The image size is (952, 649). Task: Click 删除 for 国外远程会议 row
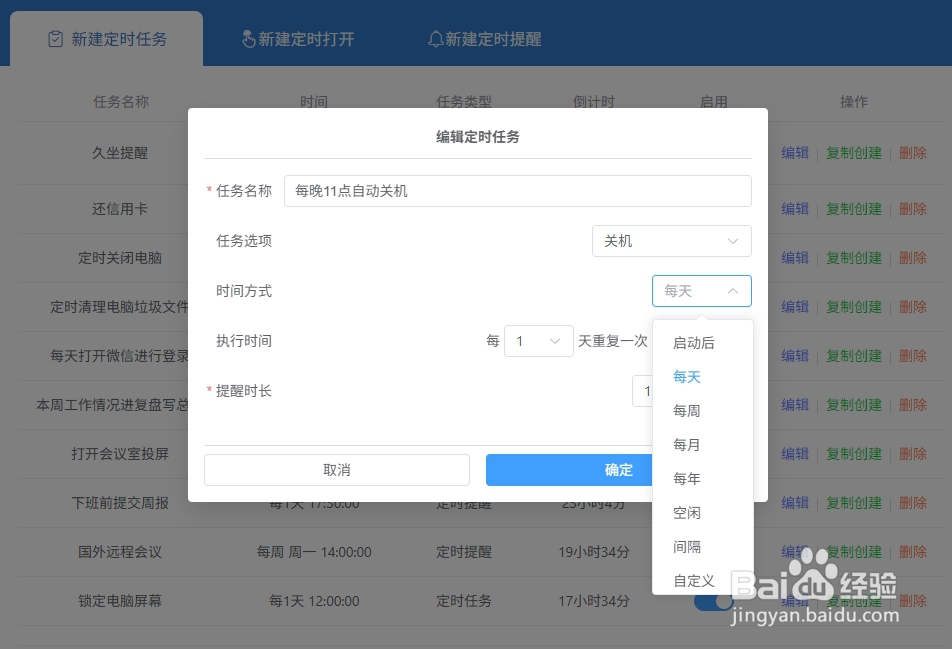pos(913,552)
